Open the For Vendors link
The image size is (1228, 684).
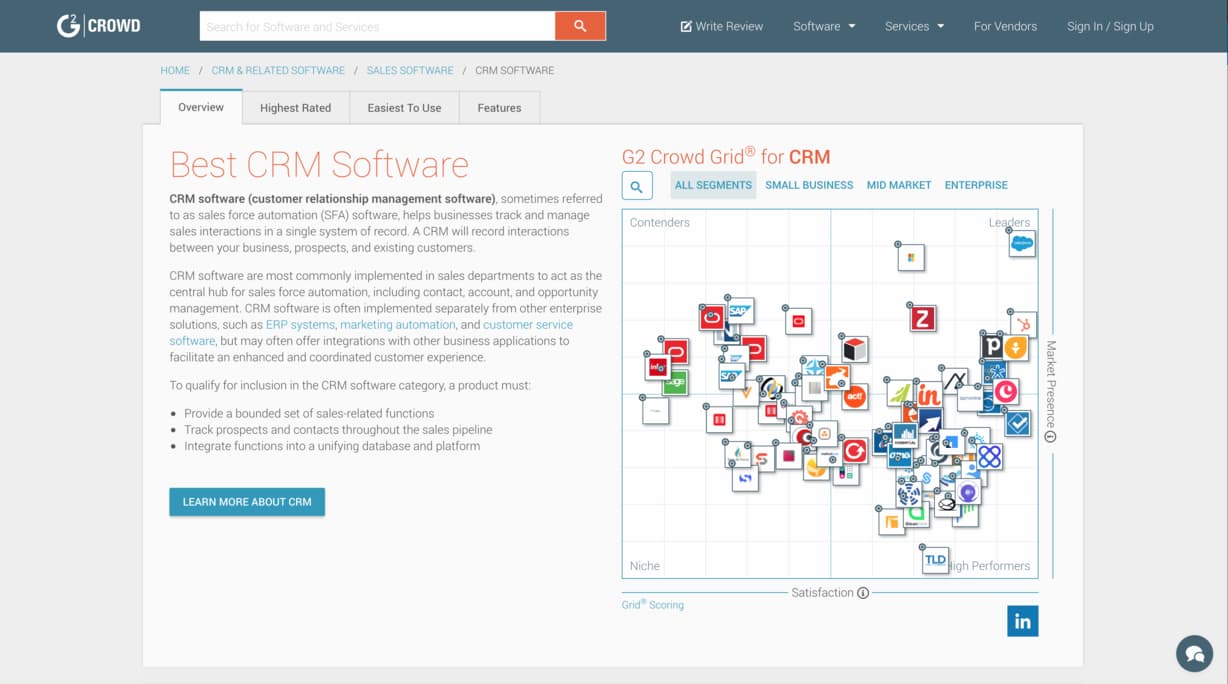(1005, 26)
